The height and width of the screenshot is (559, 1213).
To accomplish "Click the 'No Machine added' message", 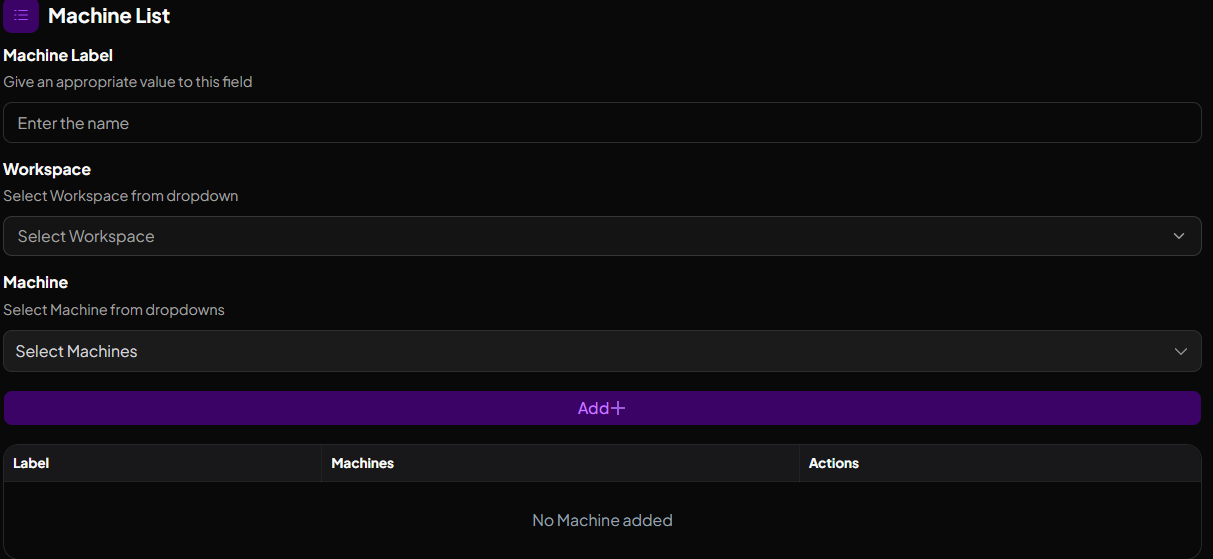I will 602,520.
